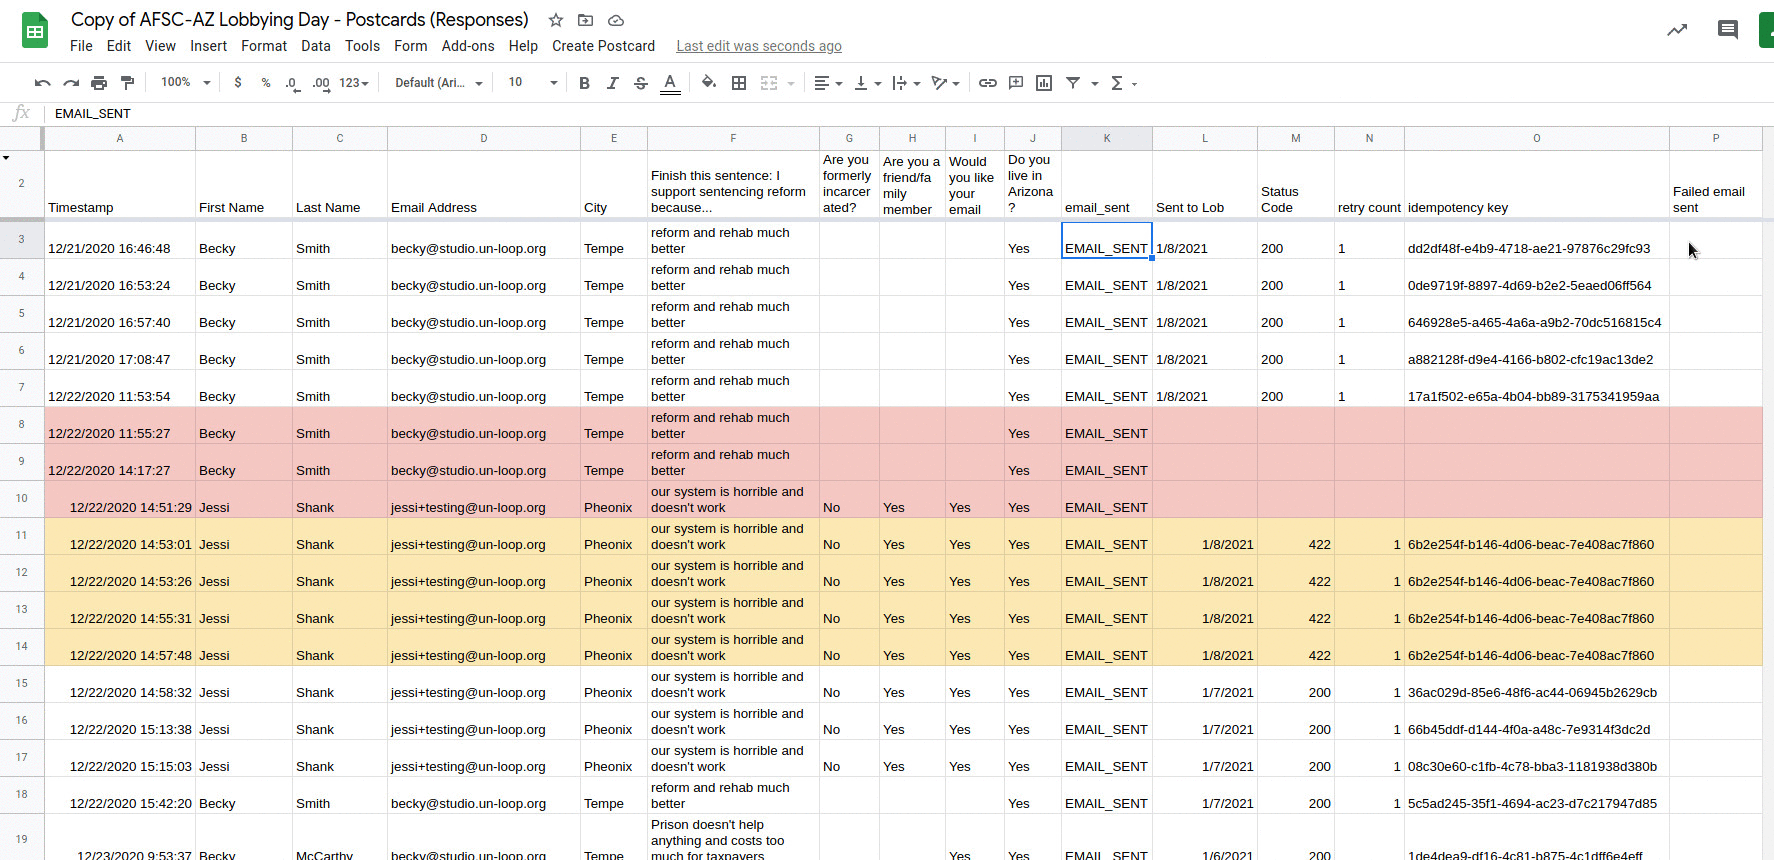Click the Last edit was seconds ago link
1774x860 pixels.
point(759,46)
